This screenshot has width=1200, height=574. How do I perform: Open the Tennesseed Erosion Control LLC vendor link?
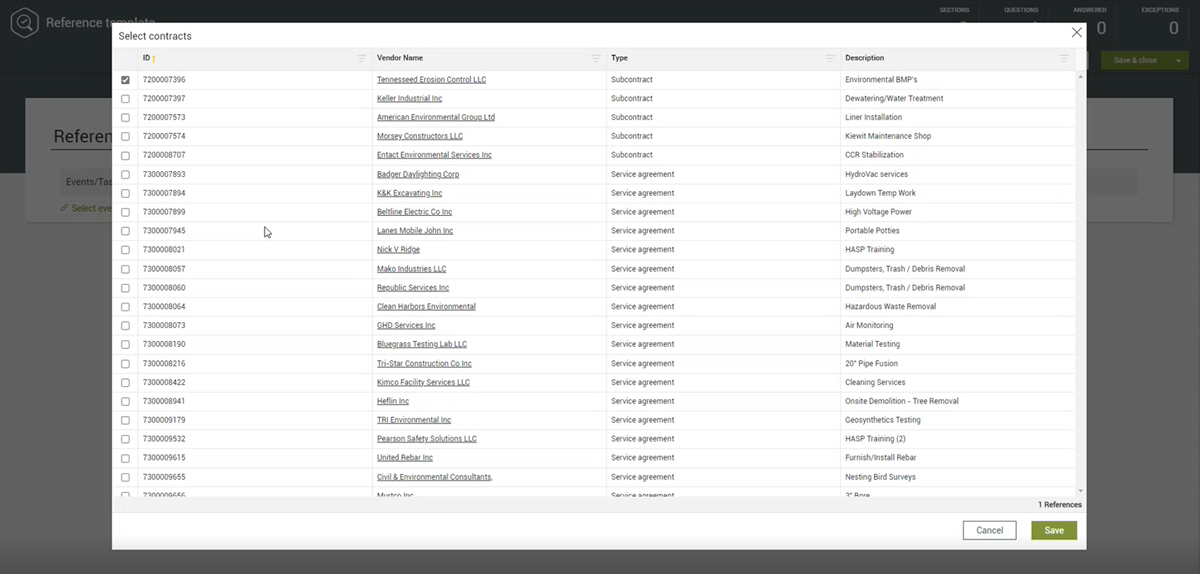point(431,80)
